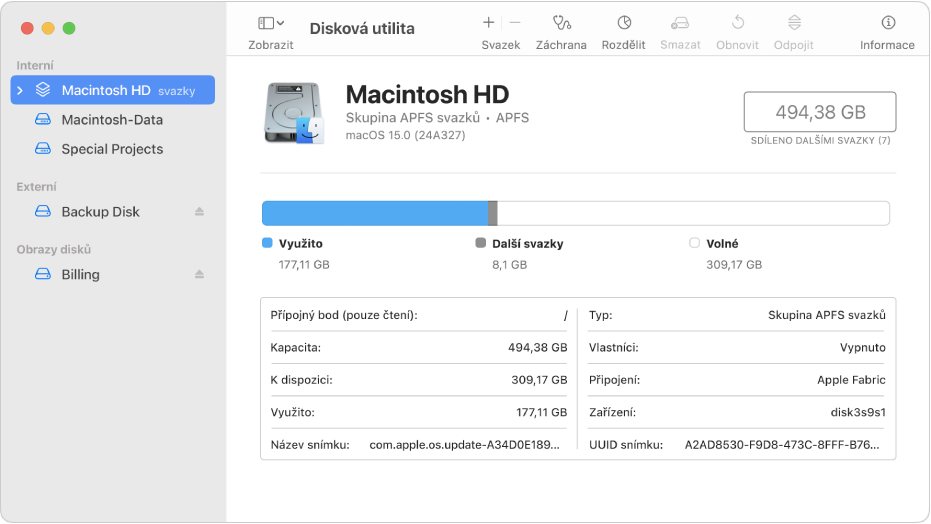This screenshot has width=931, height=524.
Task: Click the Odpojit unmount icon
Action: (794, 23)
